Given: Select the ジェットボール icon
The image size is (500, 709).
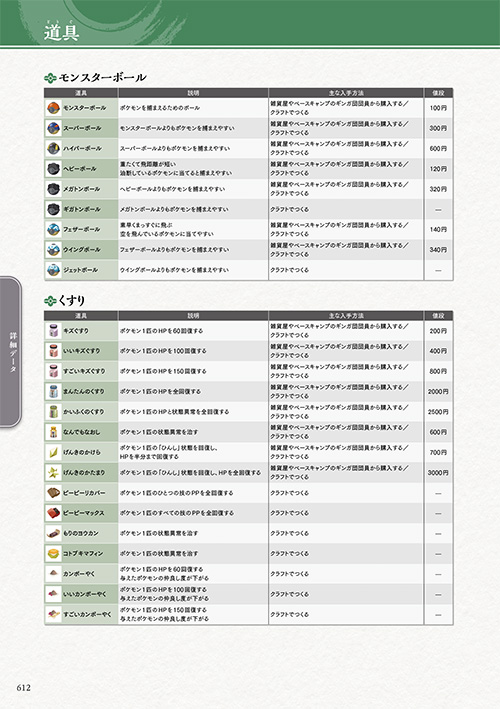Looking at the screenshot, I should pyautogui.click(x=53, y=270).
